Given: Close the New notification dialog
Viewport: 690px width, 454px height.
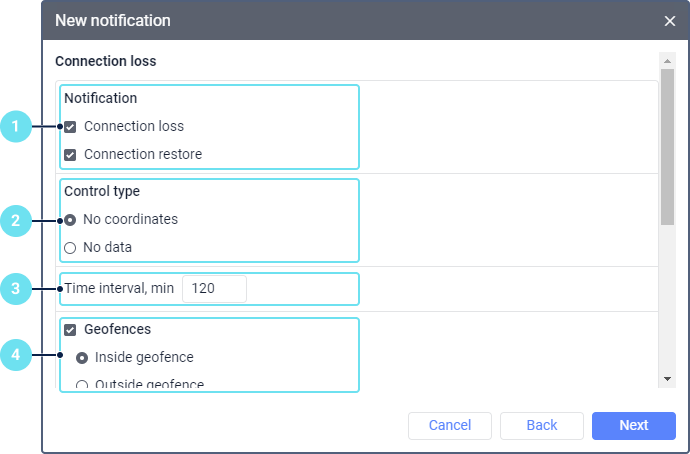Looking at the screenshot, I should click(670, 21).
